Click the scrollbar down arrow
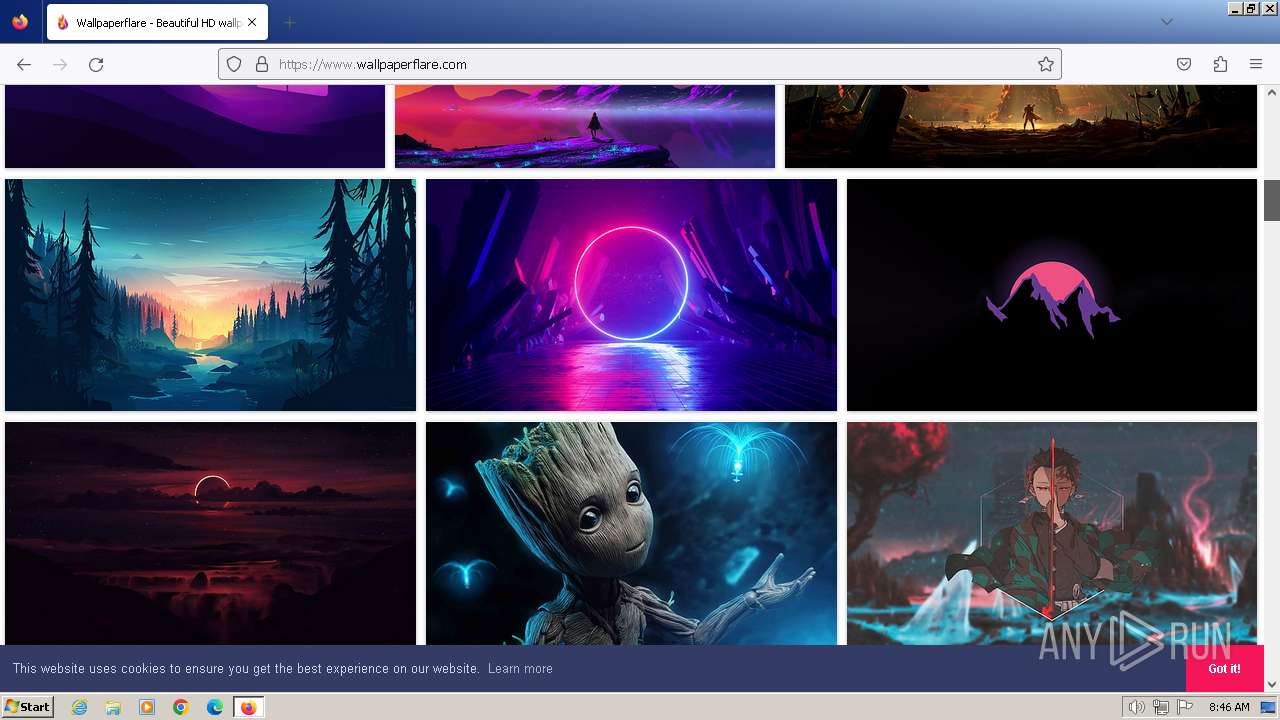This screenshot has height=720, width=1280. (x=1272, y=684)
